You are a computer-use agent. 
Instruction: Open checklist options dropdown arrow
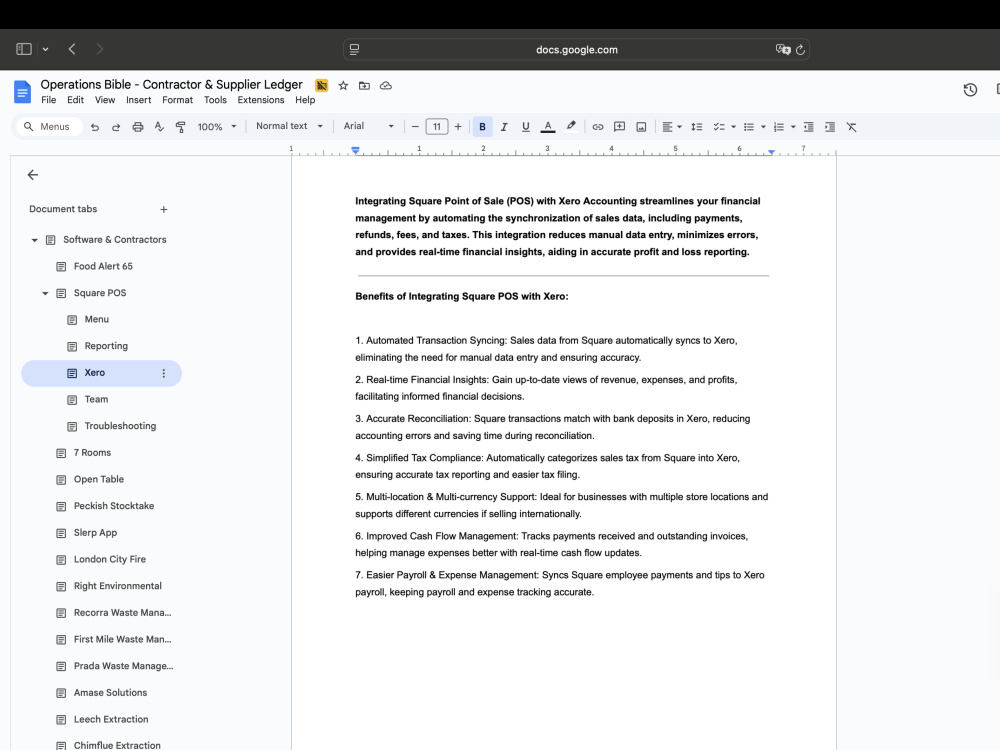[x=733, y=127]
